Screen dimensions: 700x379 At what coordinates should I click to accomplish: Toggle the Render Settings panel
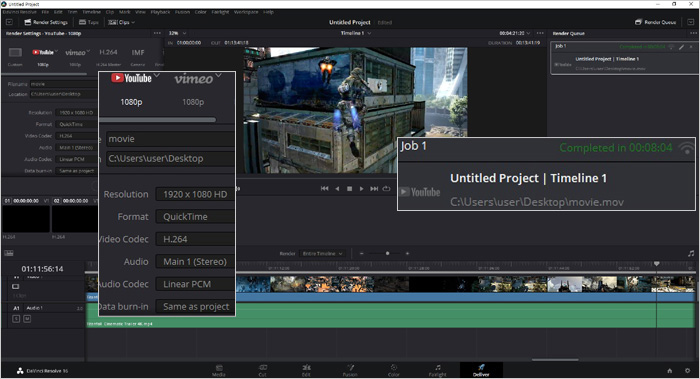(46, 22)
